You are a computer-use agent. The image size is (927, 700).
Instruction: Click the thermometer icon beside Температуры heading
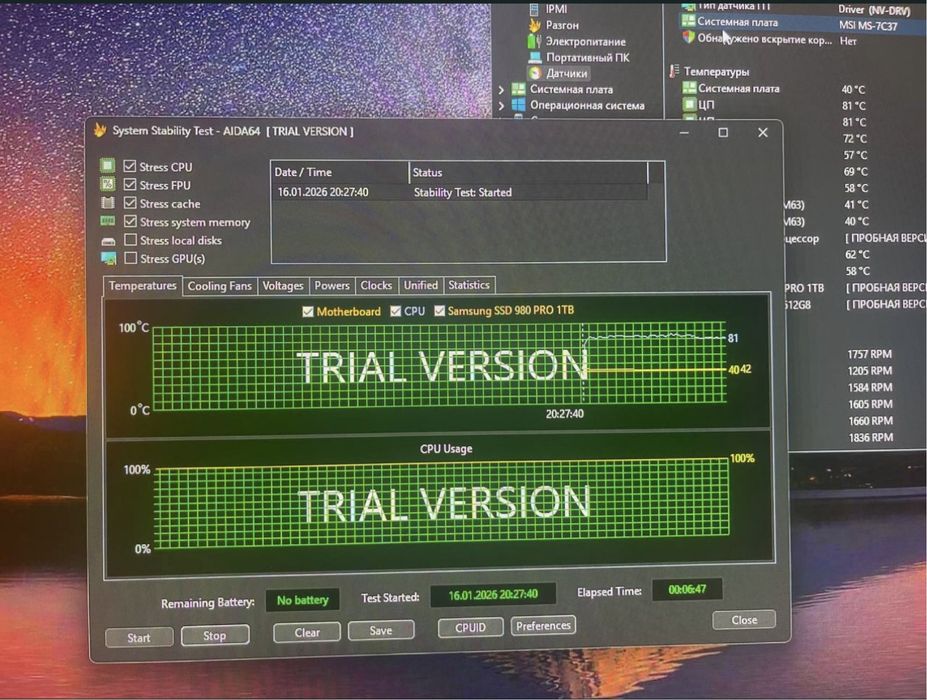point(673,71)
